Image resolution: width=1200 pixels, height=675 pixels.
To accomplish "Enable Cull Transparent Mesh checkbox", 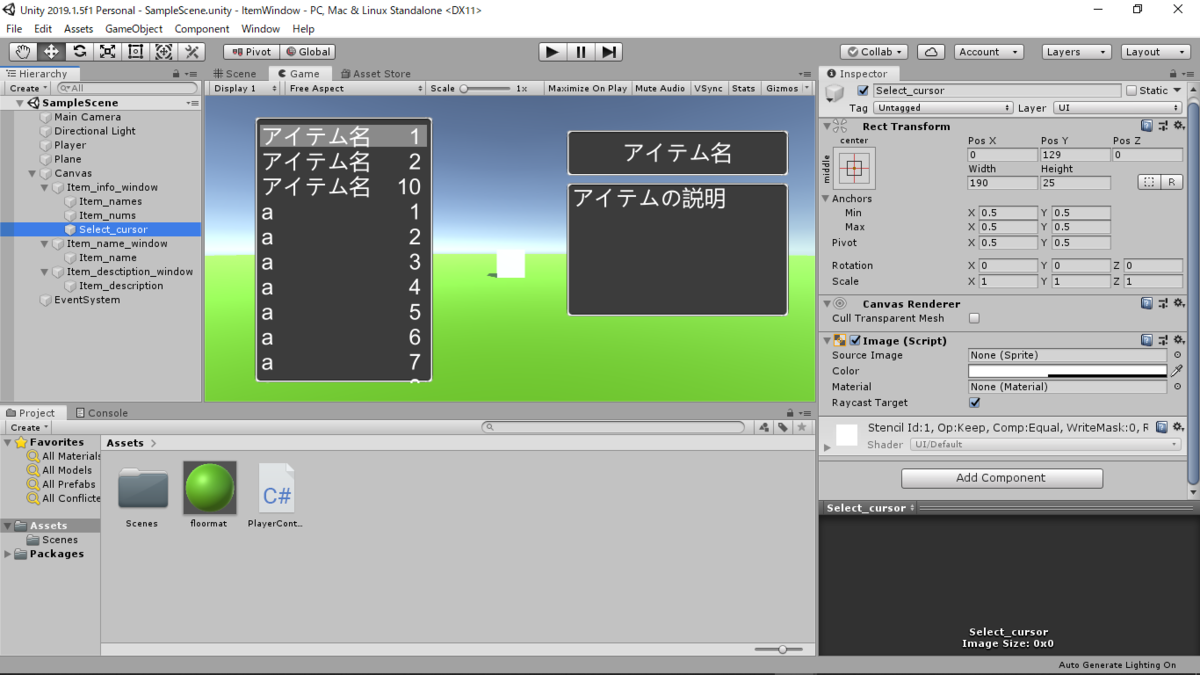I will click(974, 319).
